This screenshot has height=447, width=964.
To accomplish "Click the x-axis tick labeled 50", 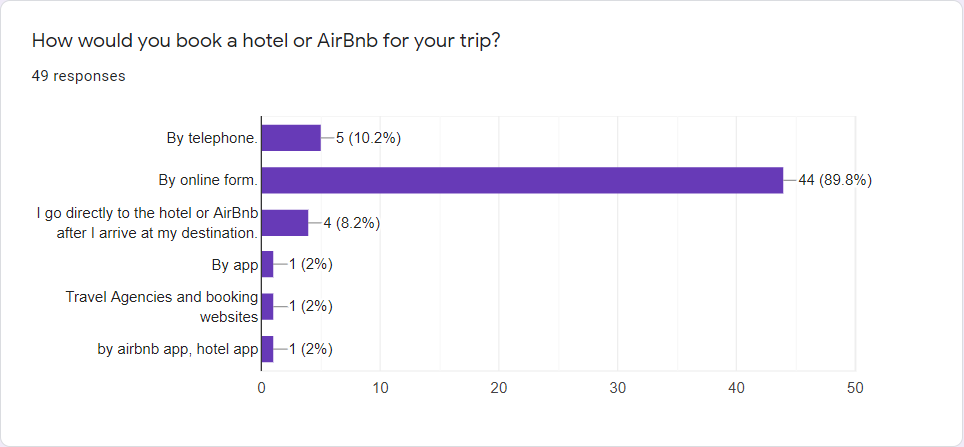I will (855, 389).
